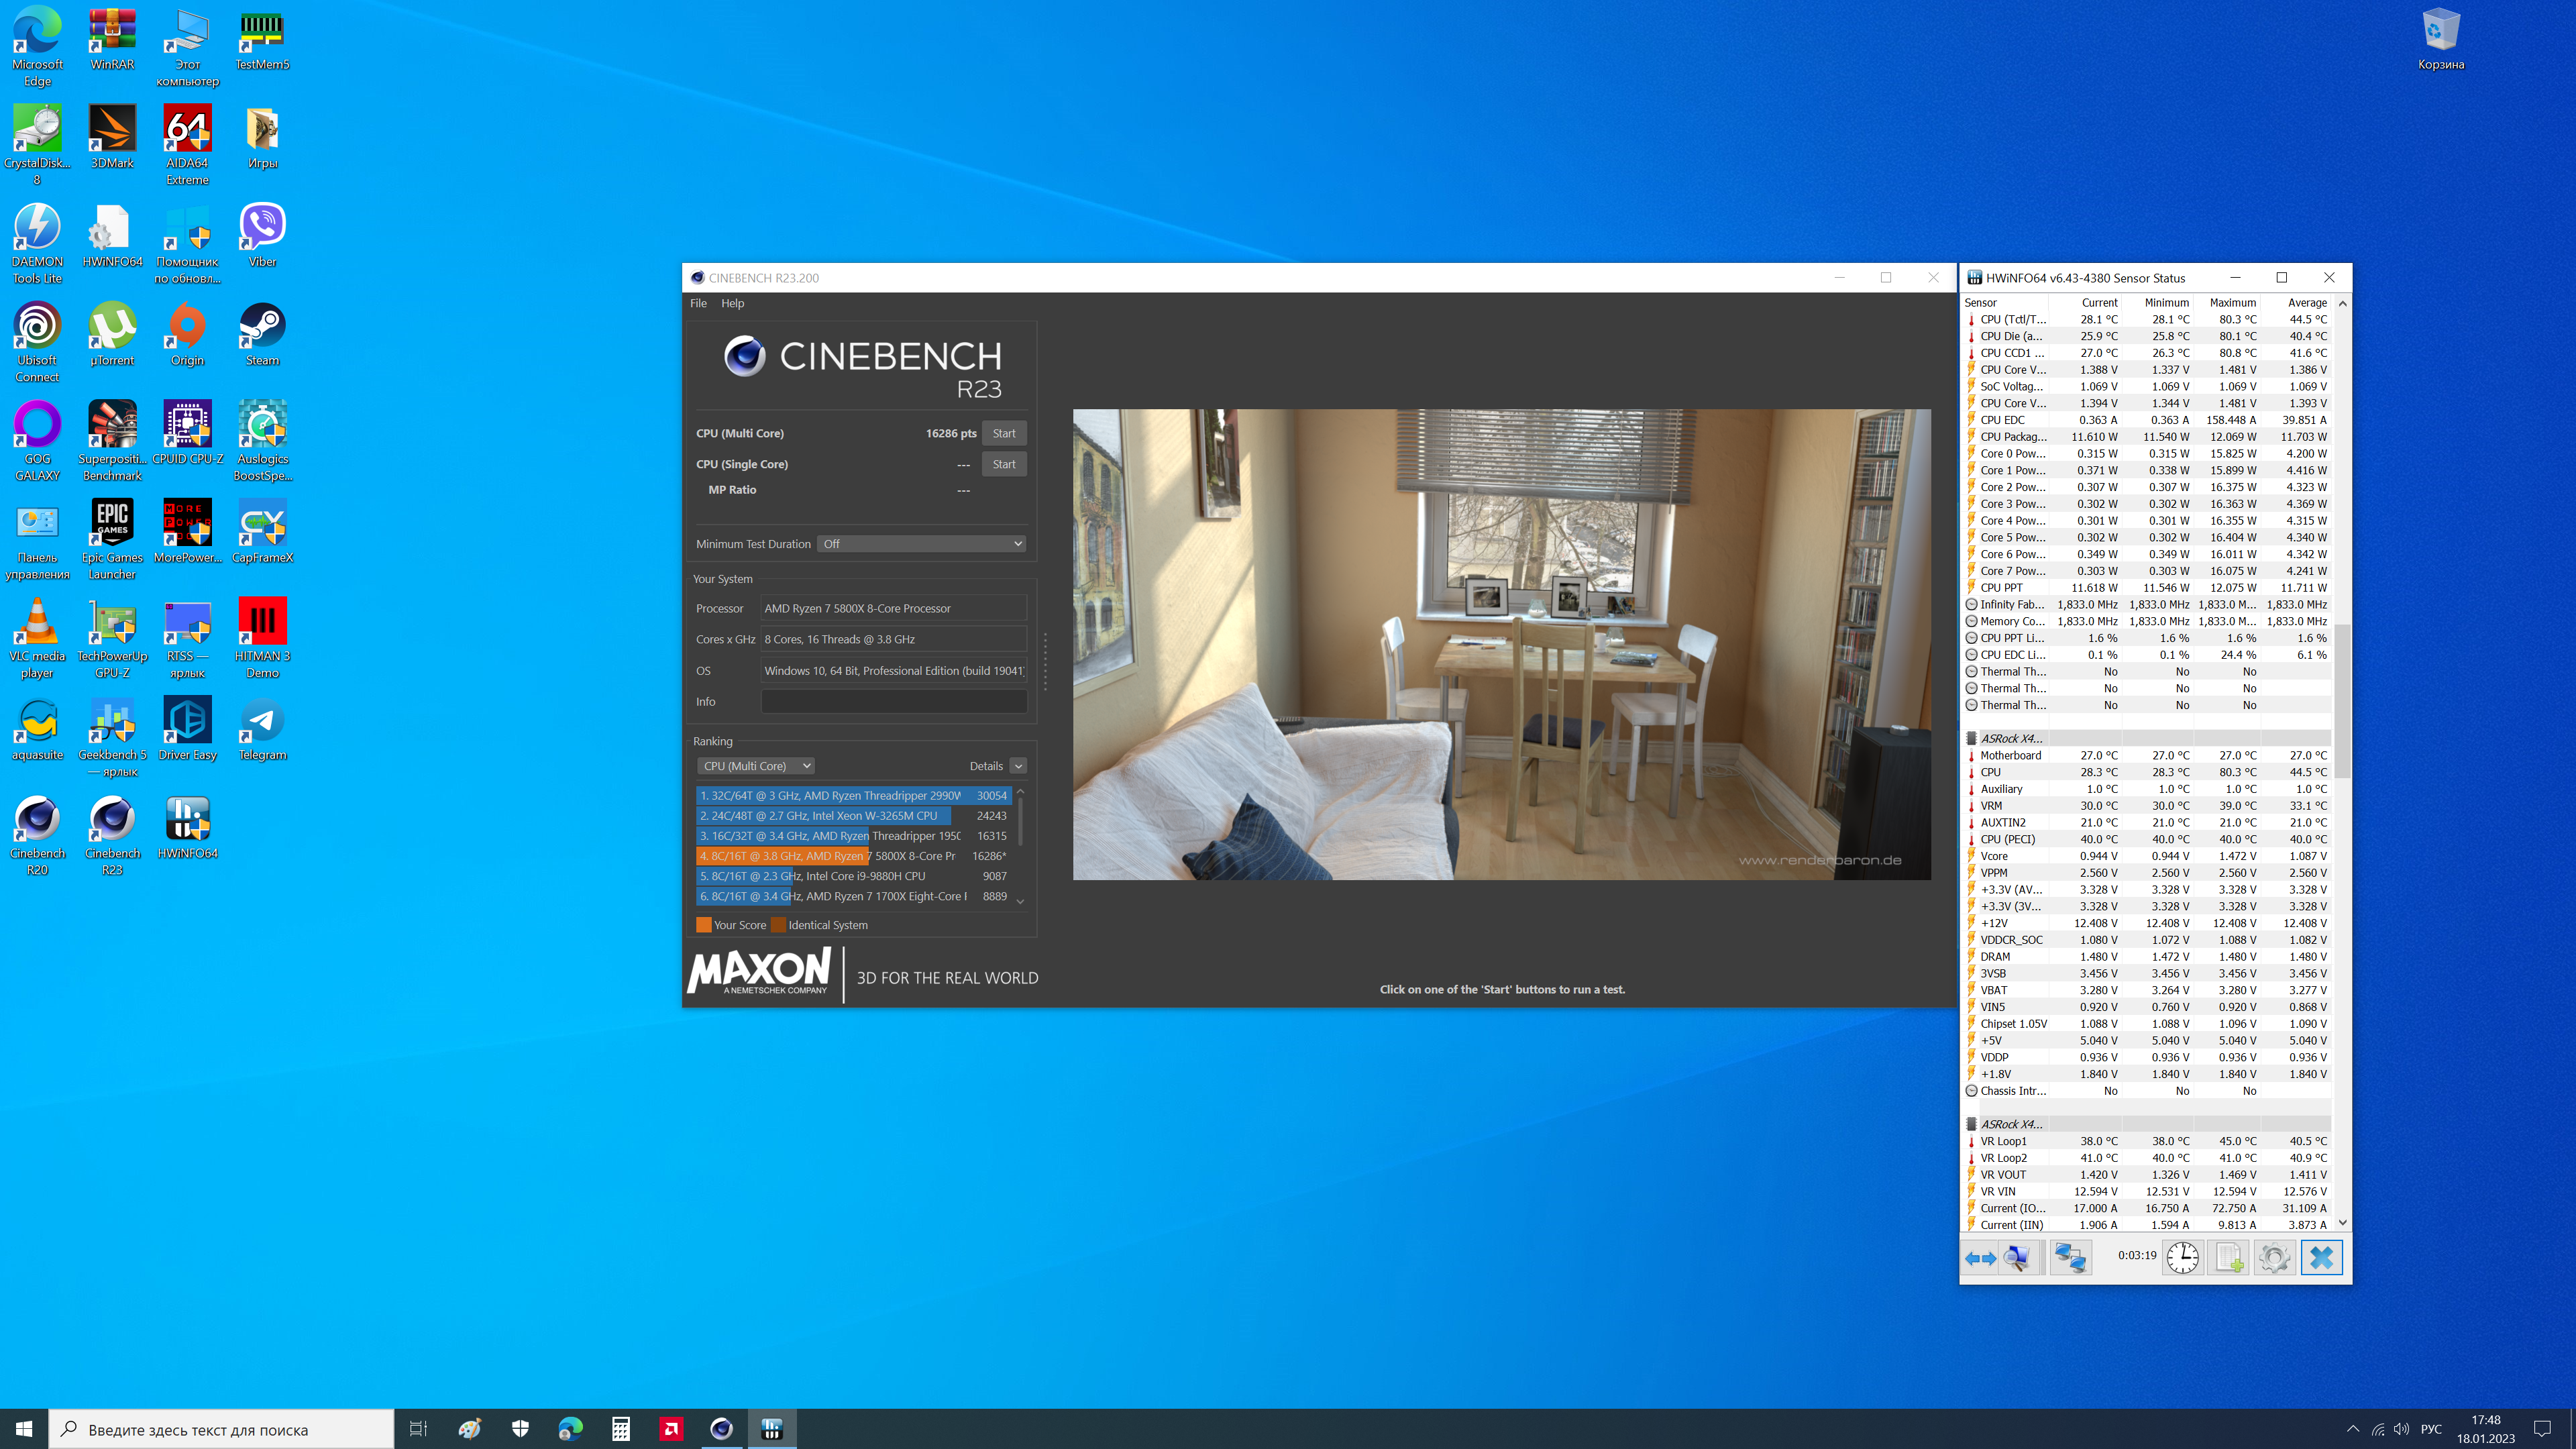Start the CPU (Single Core) test
Image resolution: width=2576 pixels, height=1449 pixels.
click(x=1003, y=464)
